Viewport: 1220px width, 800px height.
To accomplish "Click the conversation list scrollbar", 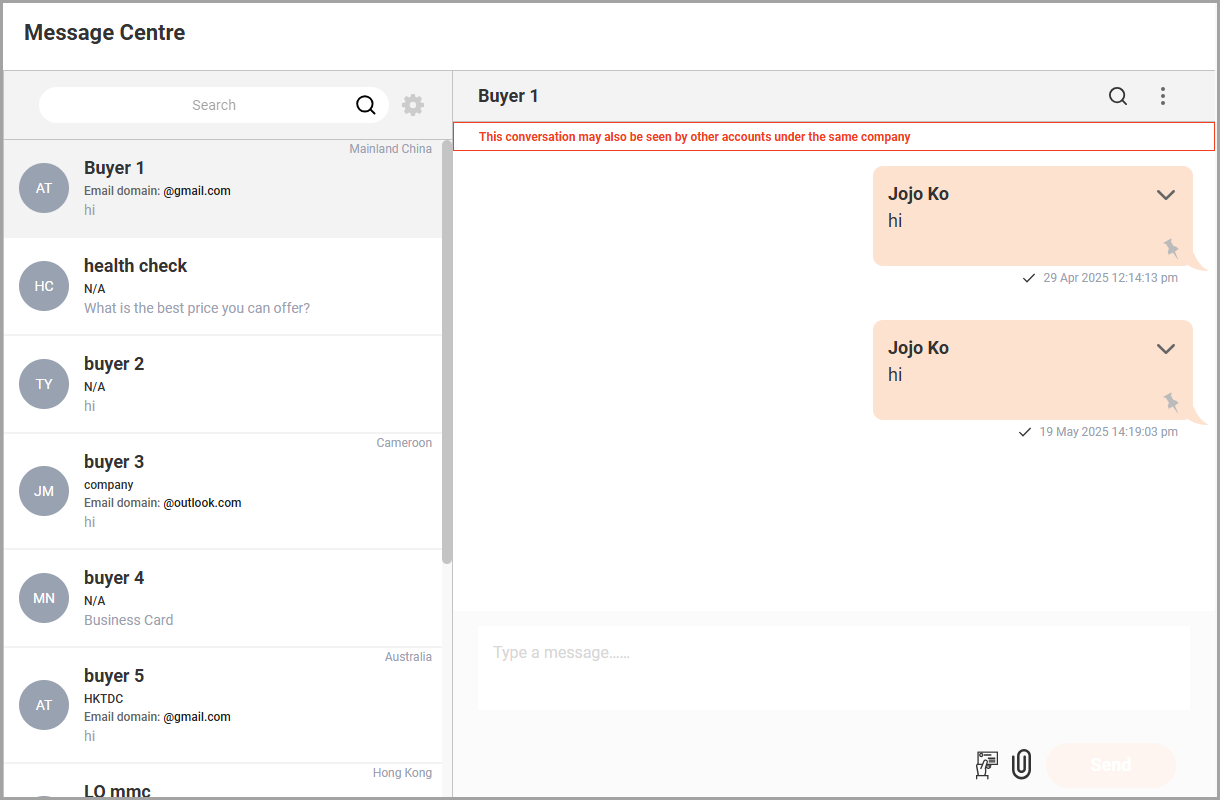I will click(447, 352).
